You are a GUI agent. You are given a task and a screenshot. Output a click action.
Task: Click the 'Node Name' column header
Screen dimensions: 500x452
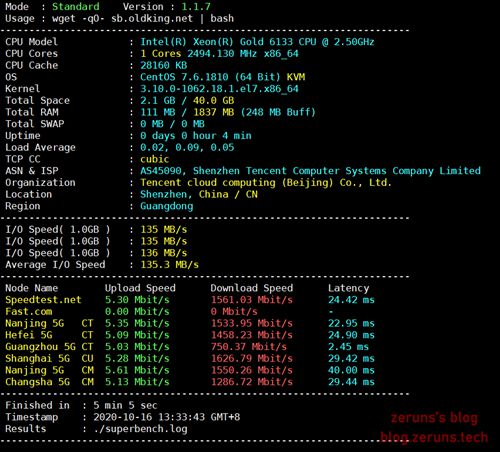point(32,288)
